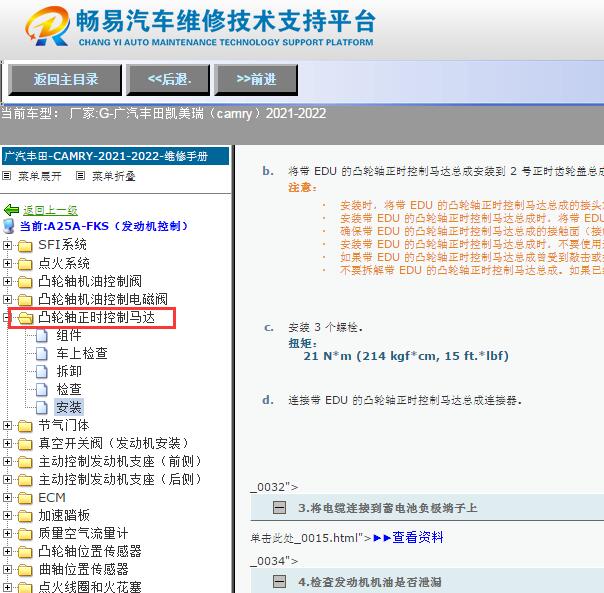Expand the 真空开关阀（发动机安装）node

tap(7, 443)
